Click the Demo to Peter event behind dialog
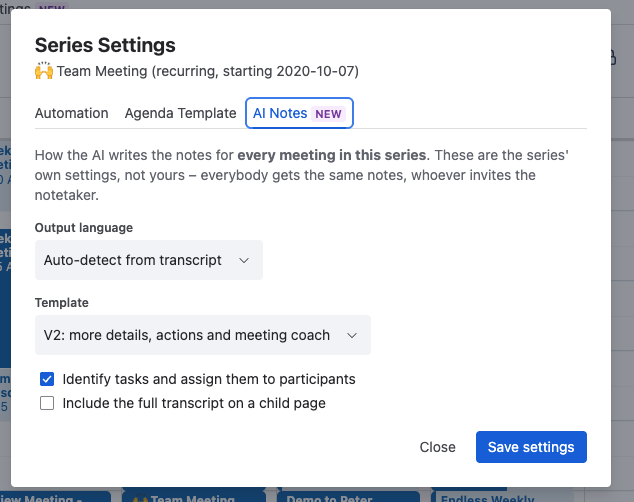634x502 pixels. tap(348, 497)
